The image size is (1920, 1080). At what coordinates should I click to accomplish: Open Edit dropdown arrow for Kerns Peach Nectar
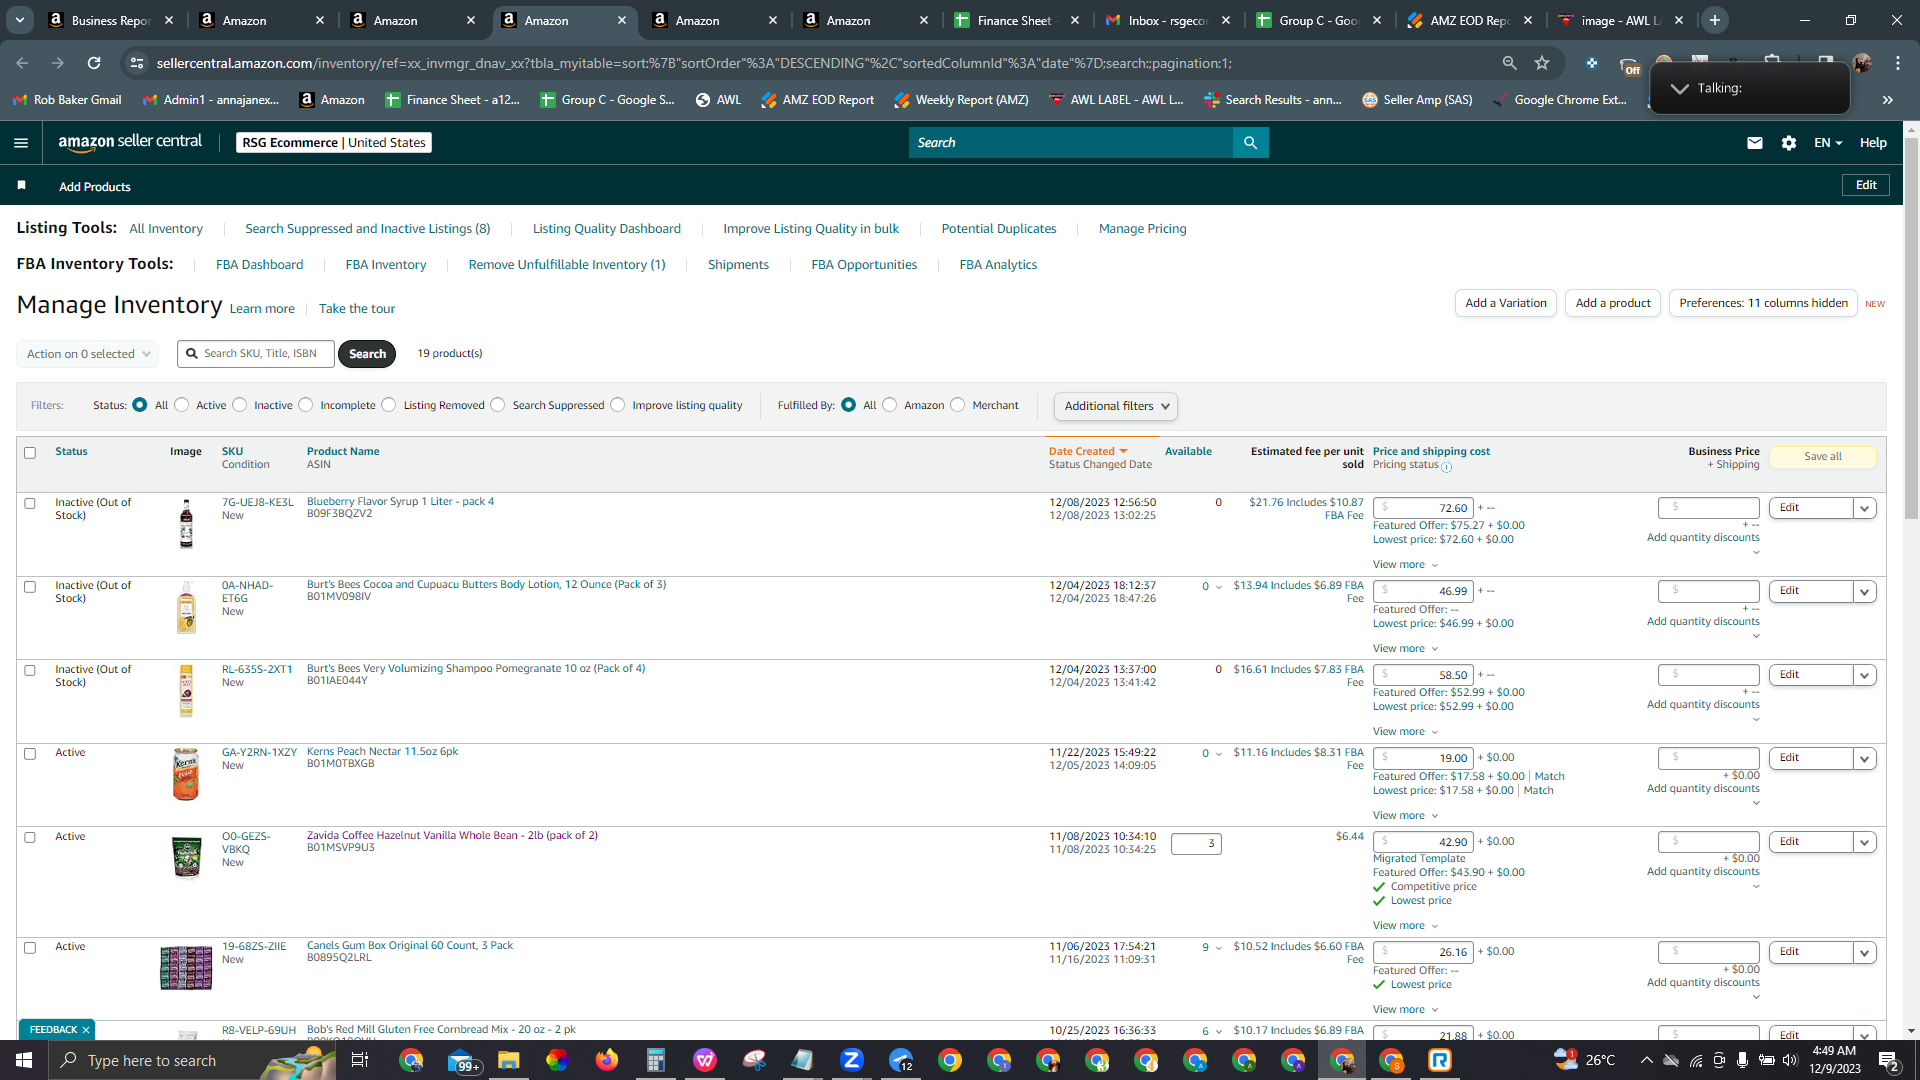click(x=1864, y=758)
